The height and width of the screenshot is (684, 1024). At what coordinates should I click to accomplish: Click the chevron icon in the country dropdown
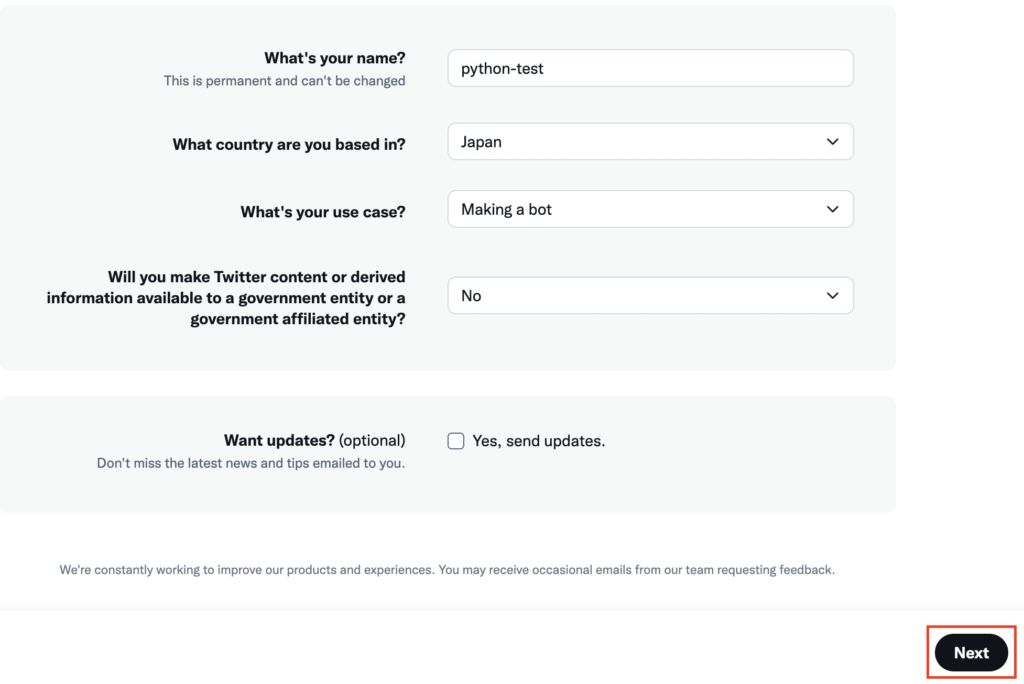832,142
